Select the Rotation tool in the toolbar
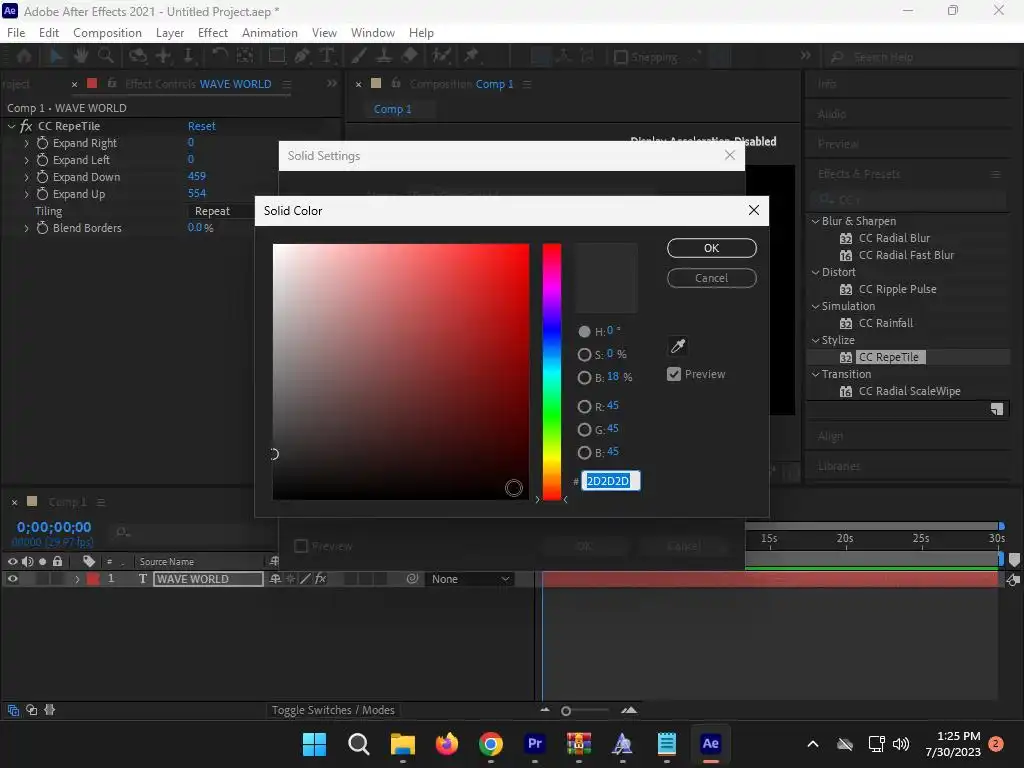 click(x=220, y=56)
